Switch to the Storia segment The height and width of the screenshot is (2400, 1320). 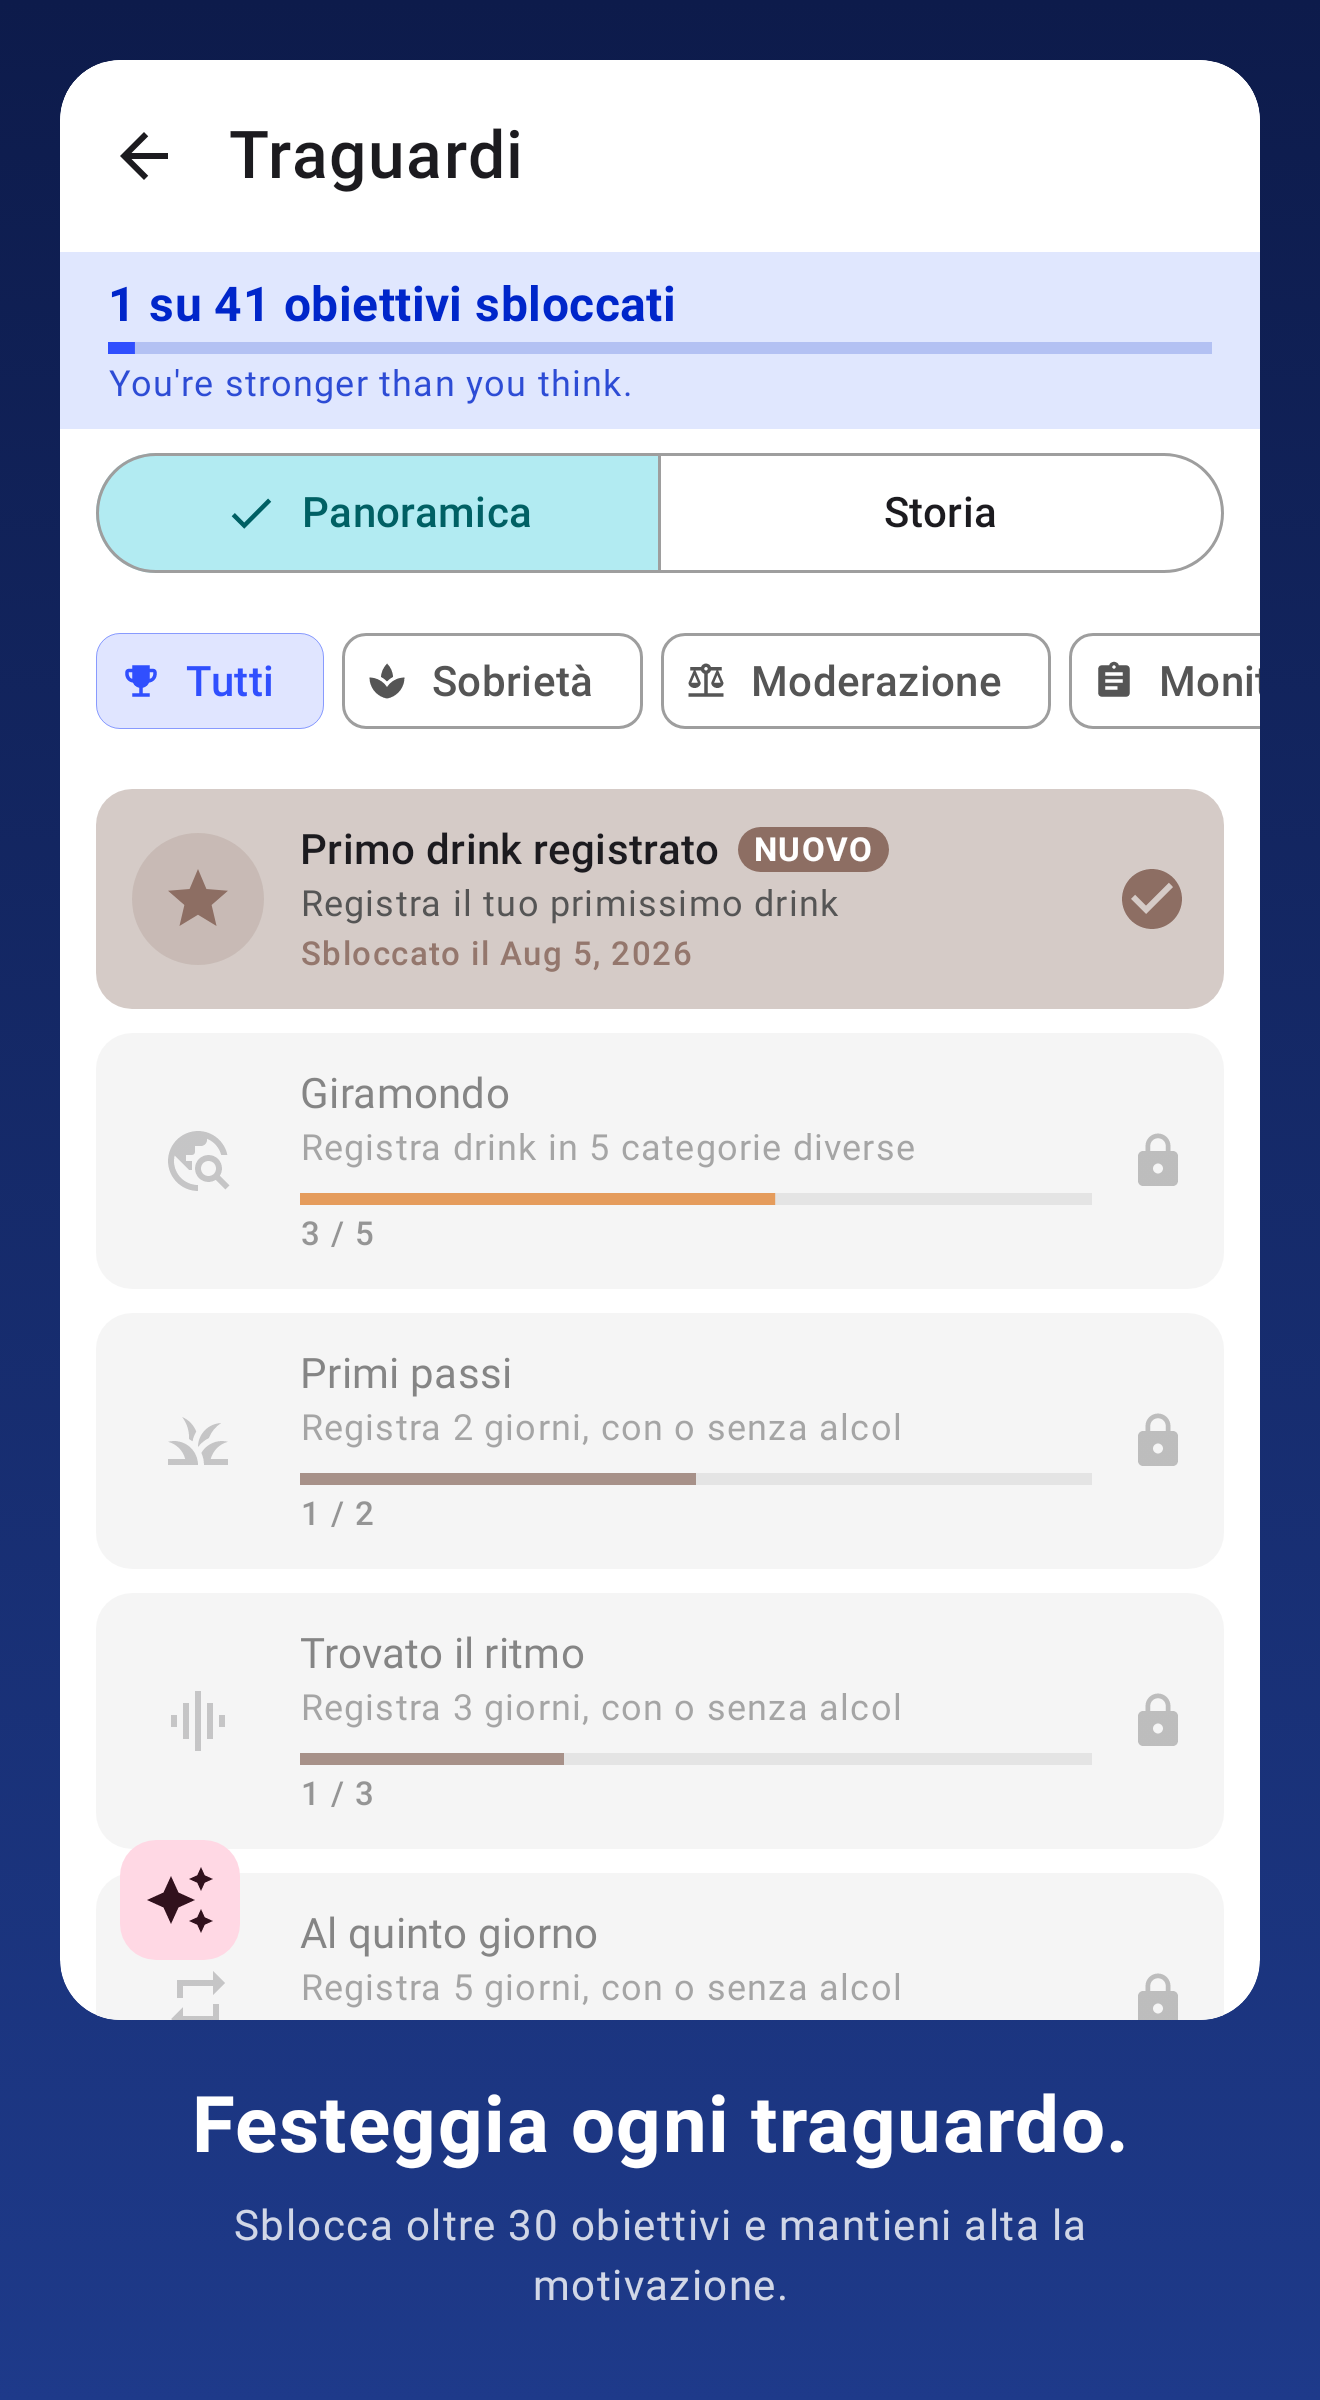941,513
